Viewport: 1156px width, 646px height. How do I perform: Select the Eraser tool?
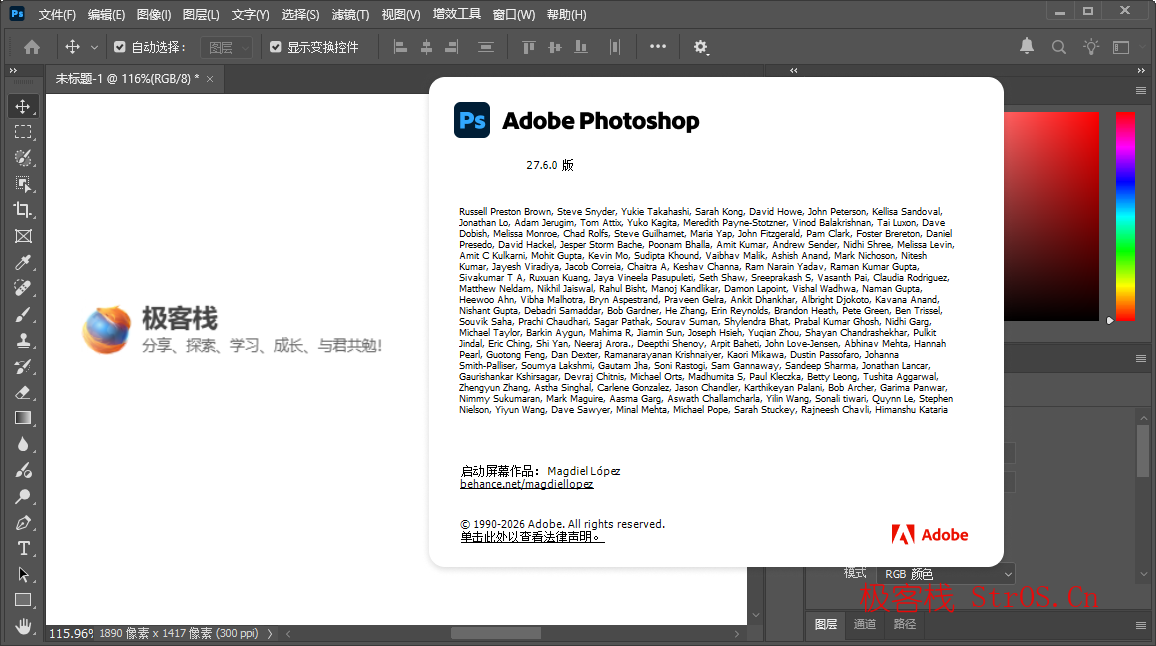tap(23, 392)
